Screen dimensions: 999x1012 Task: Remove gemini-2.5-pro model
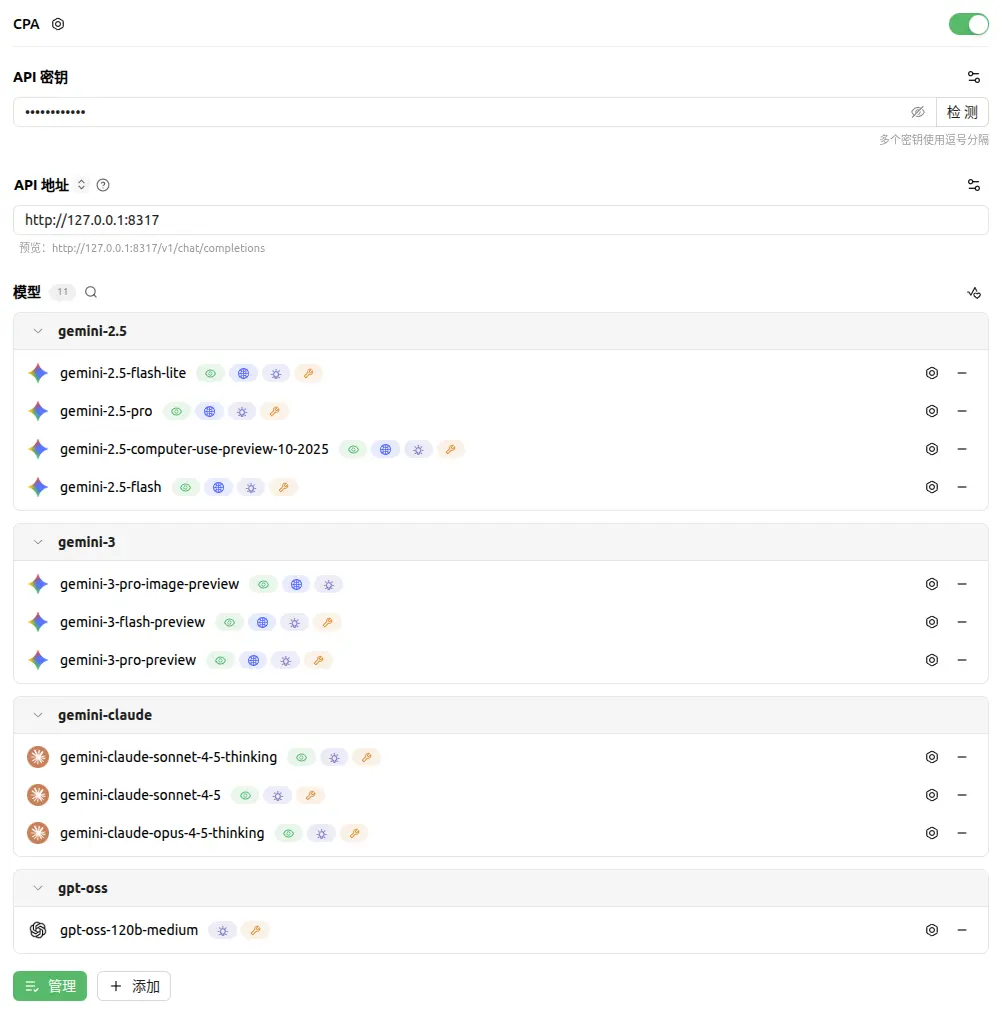pyautogui.click(x=962, y=411)
